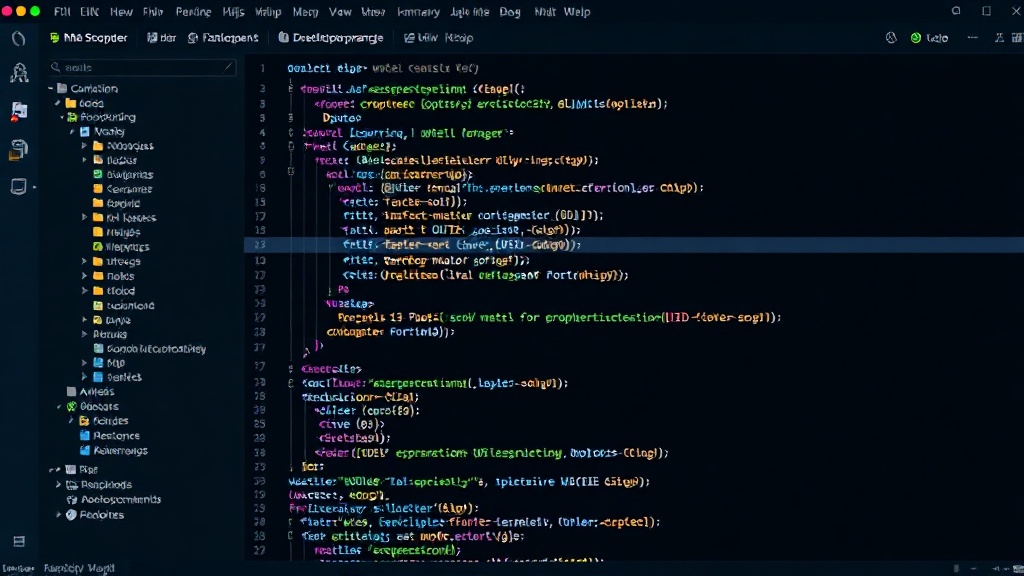Click the globe icon in top-right toolbar
This screenshot has width=1024, height=576.
(x=891, y=38)
